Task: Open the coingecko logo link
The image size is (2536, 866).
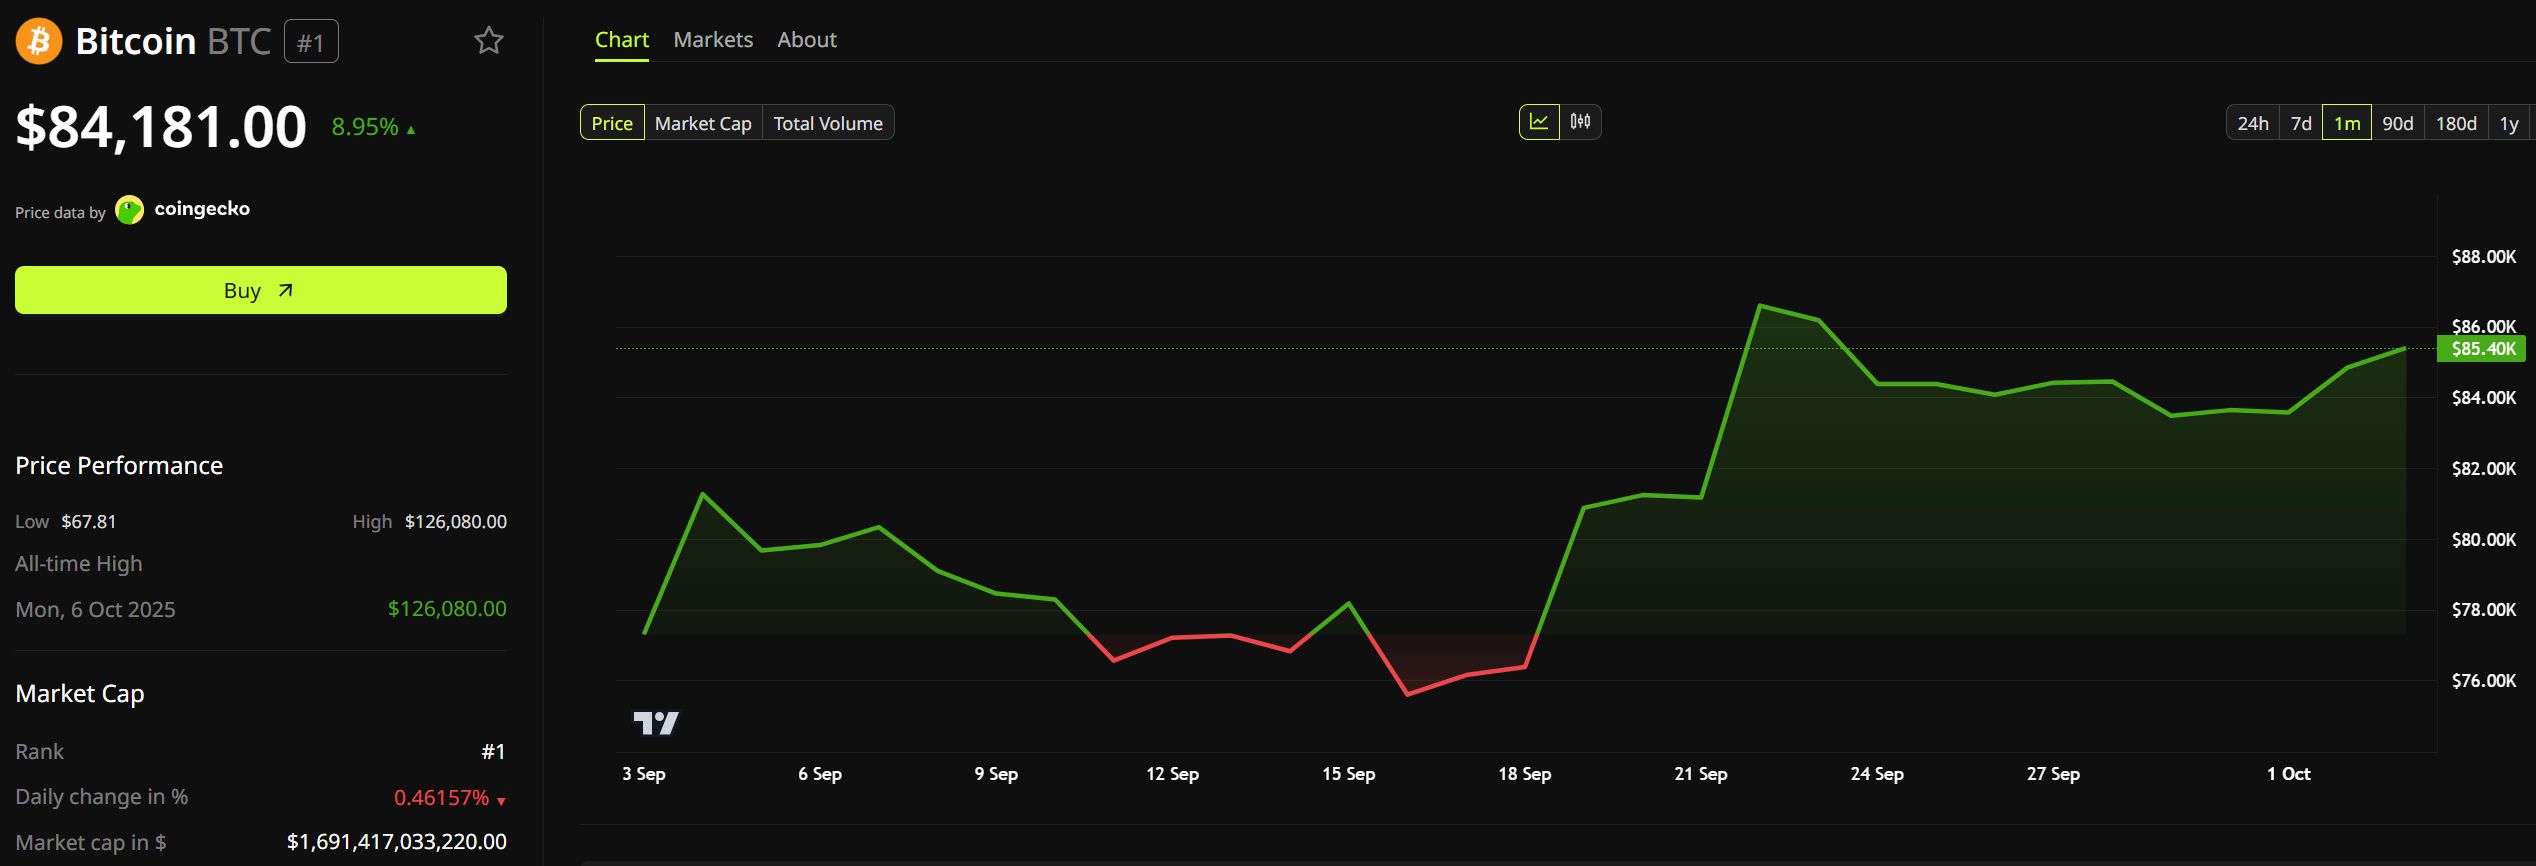Action: [183, 209]
